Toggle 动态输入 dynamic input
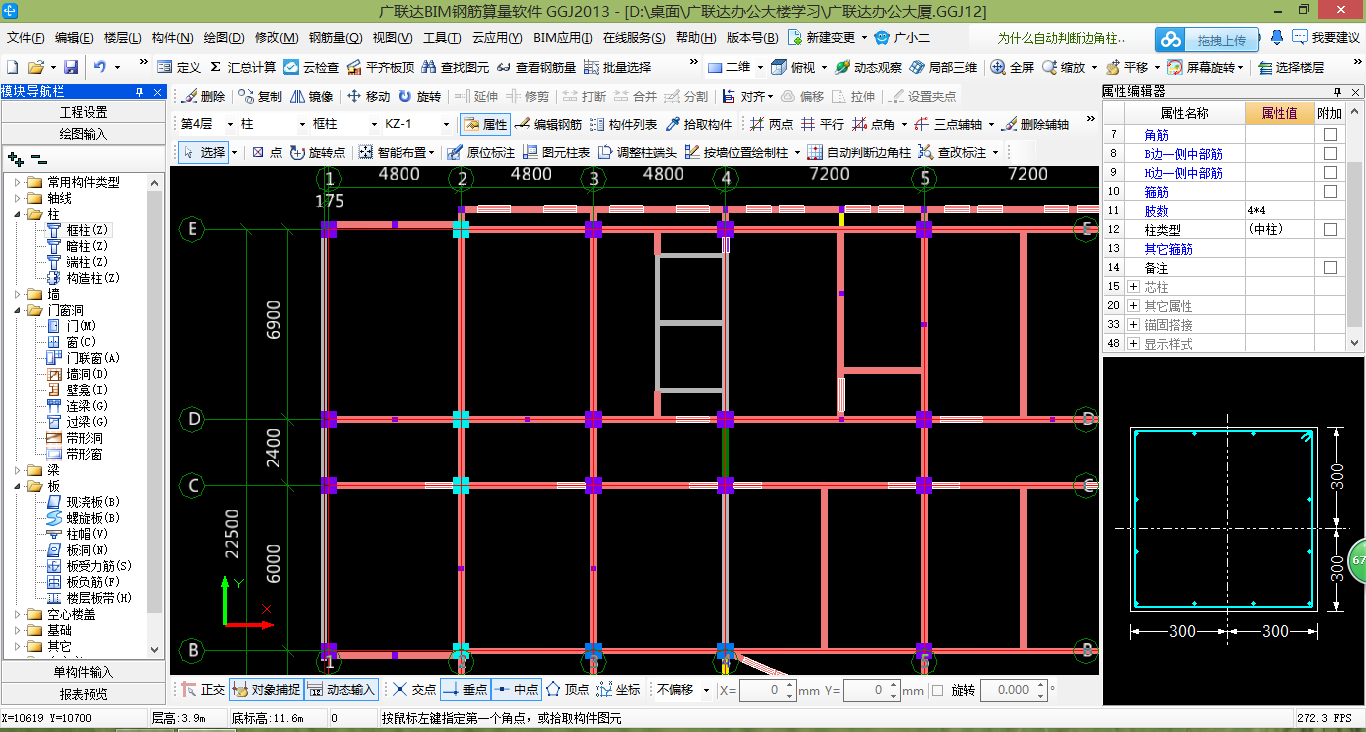The image size is (1366, 732). [x=341, y=690]
